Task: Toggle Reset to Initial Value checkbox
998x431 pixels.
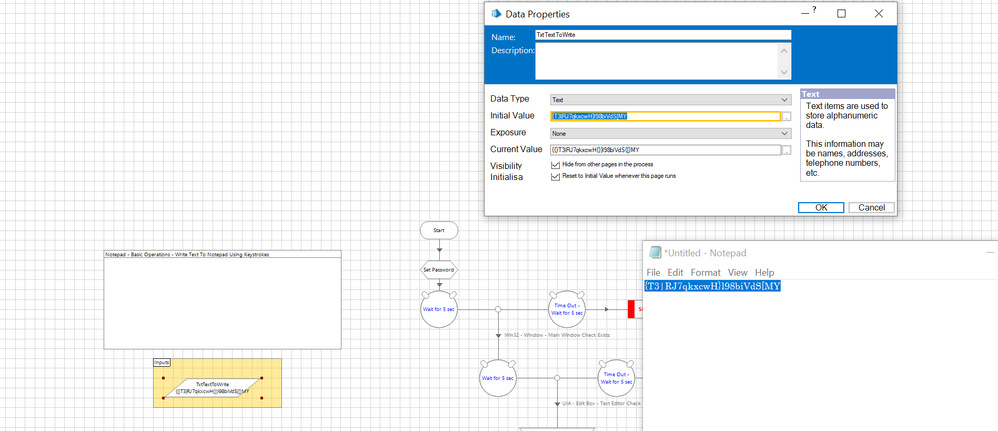Action: [556, 176]
